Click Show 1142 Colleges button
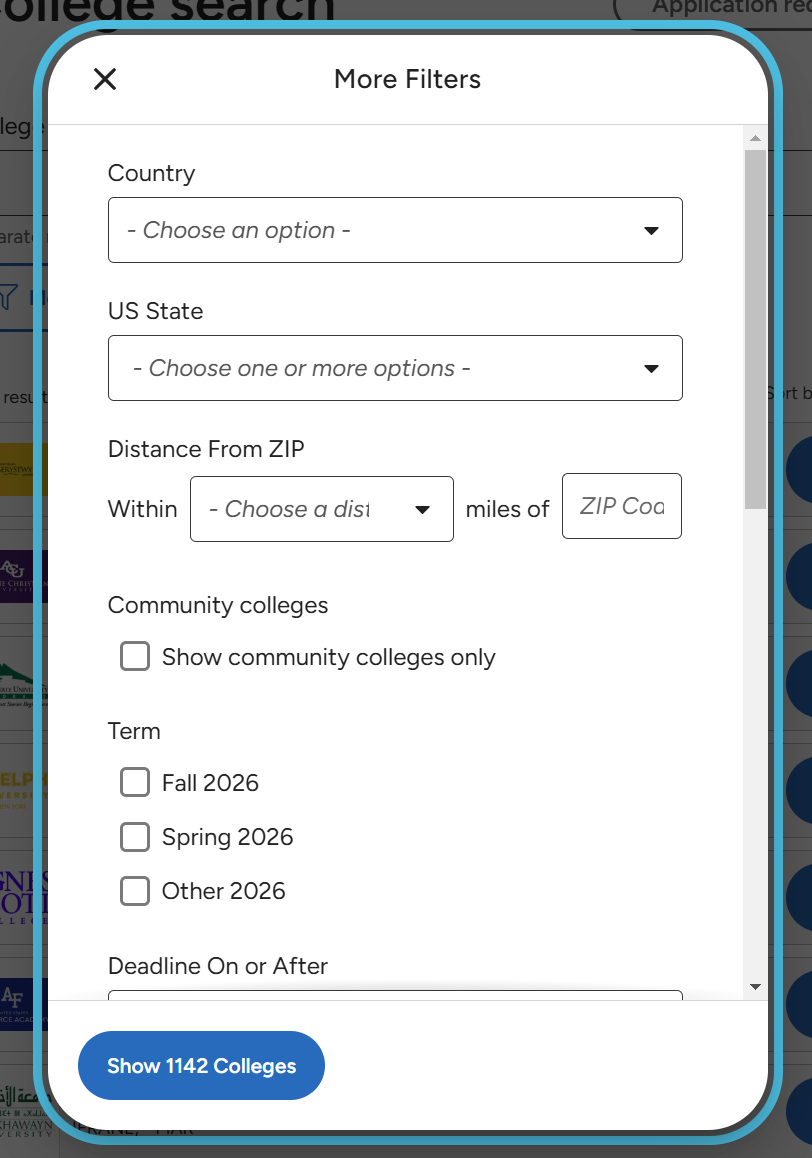812x1158 pixels. coord(201,1066)
